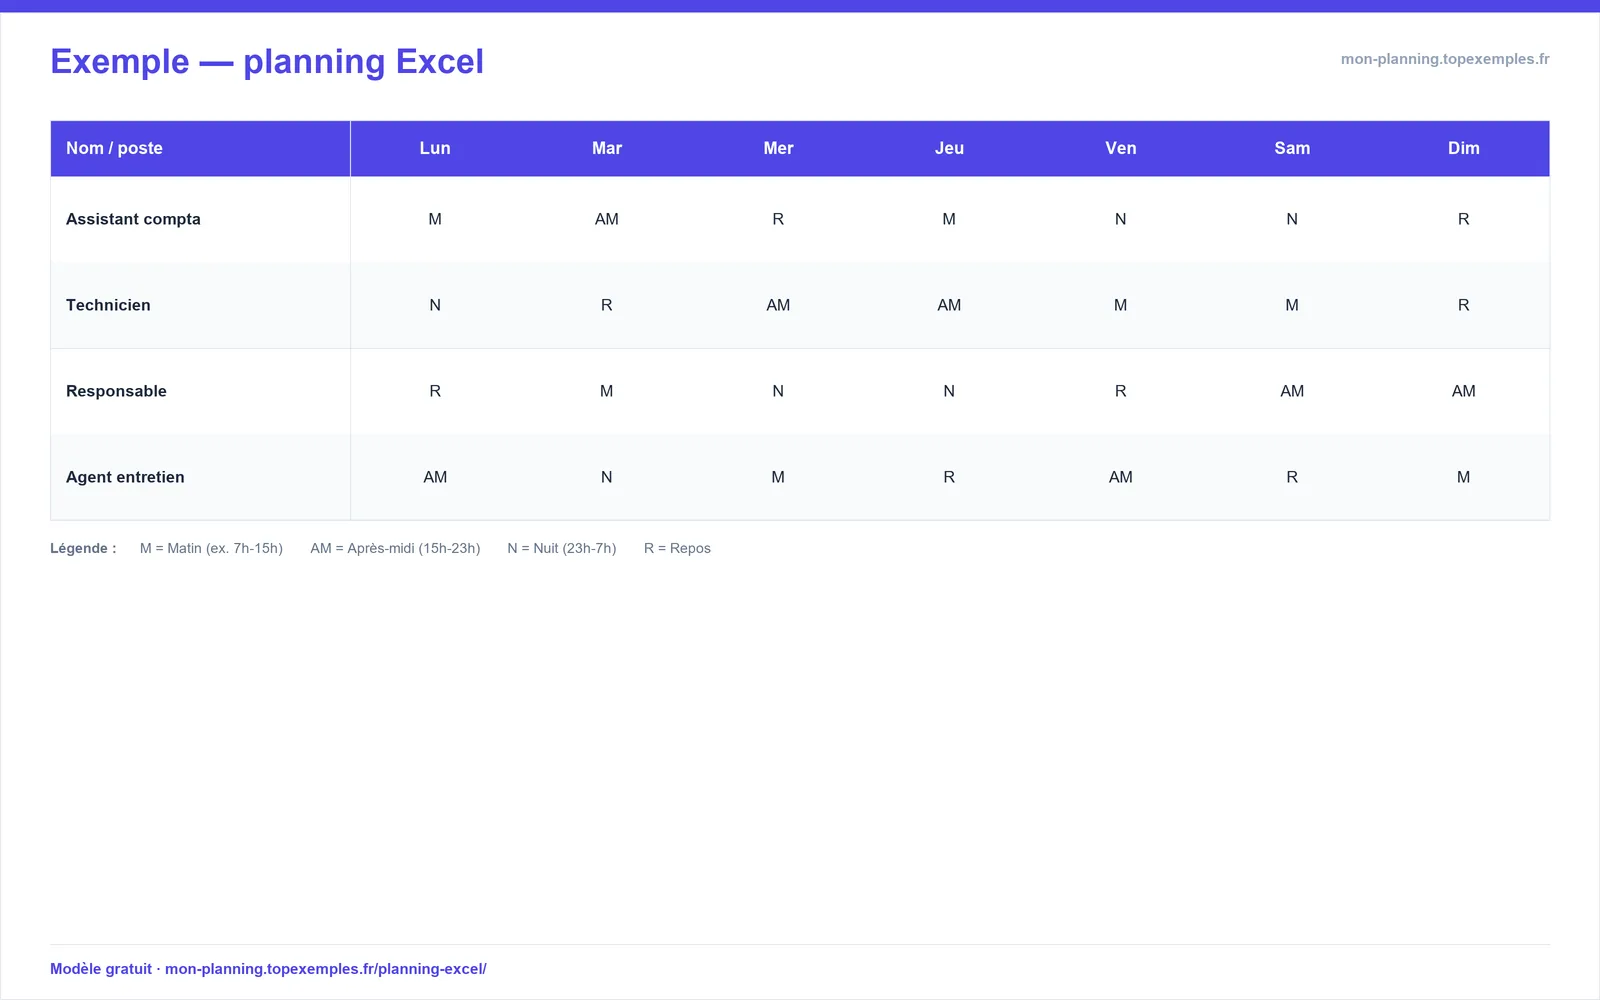Select Responsable's Ven cell
The width and height of the screenshot is (1600, 1000).
click(1121, 391)
